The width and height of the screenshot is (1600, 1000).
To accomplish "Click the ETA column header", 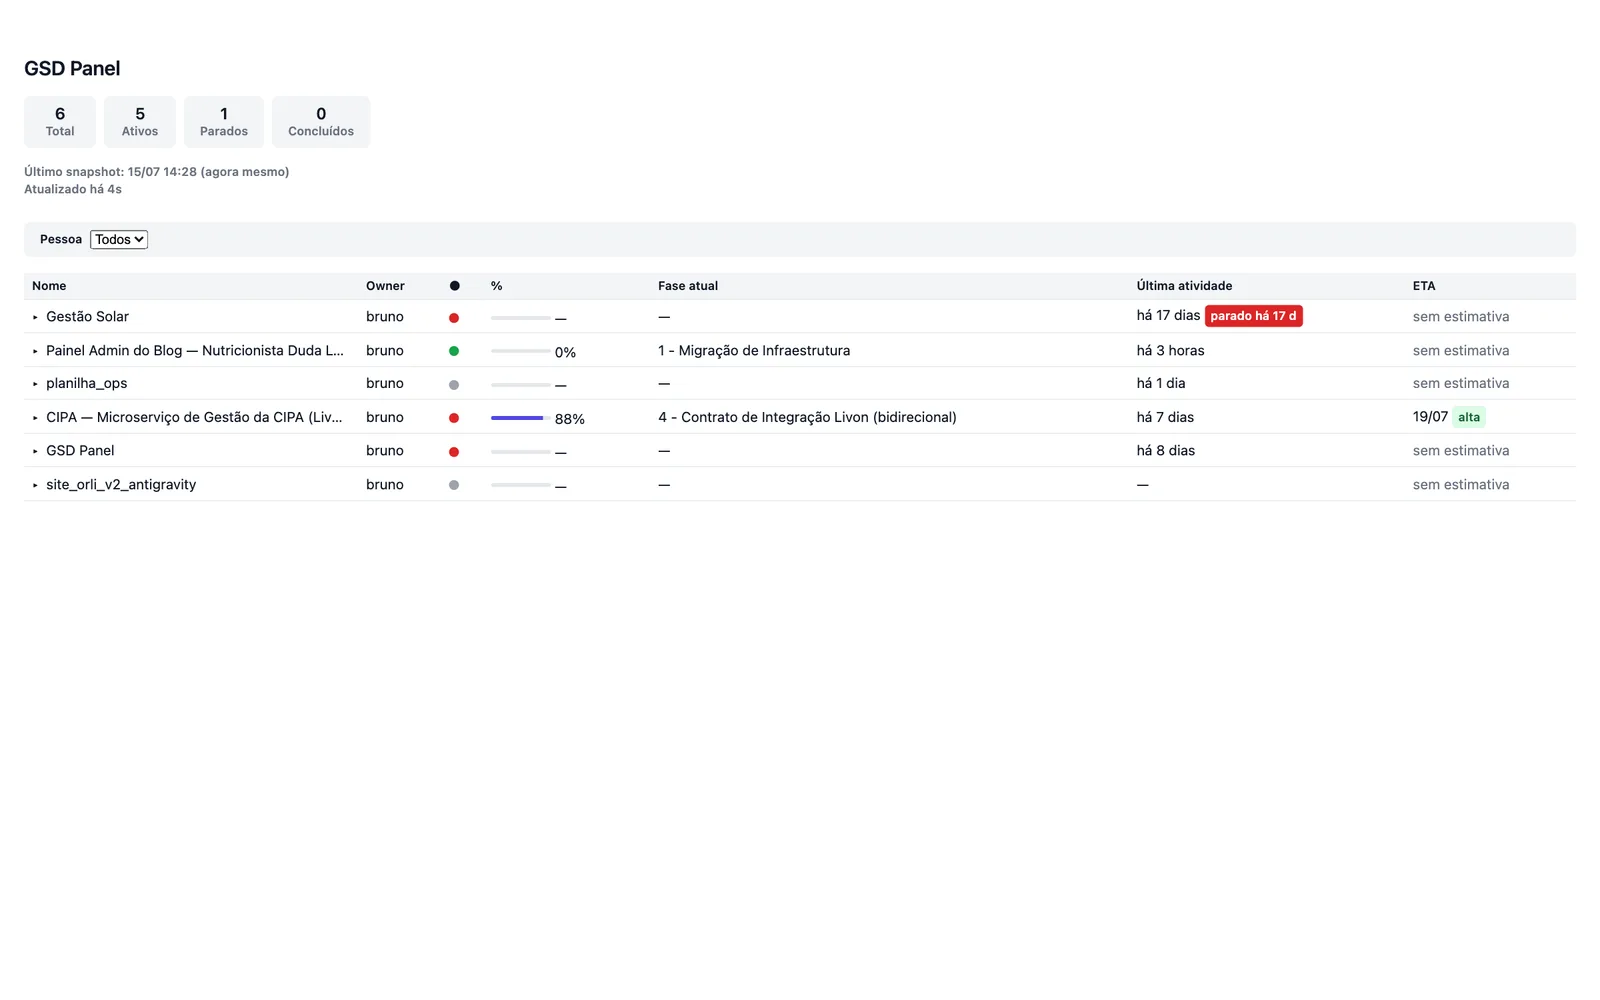I will tap(1424, 286).
